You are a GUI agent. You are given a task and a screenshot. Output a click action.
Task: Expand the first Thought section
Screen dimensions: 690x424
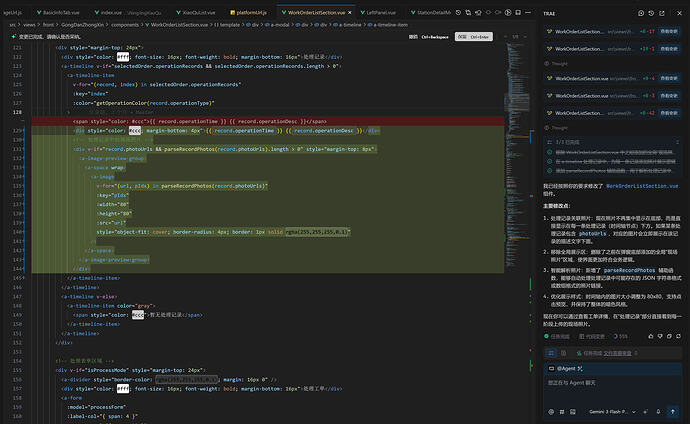(x=556, y=64)
